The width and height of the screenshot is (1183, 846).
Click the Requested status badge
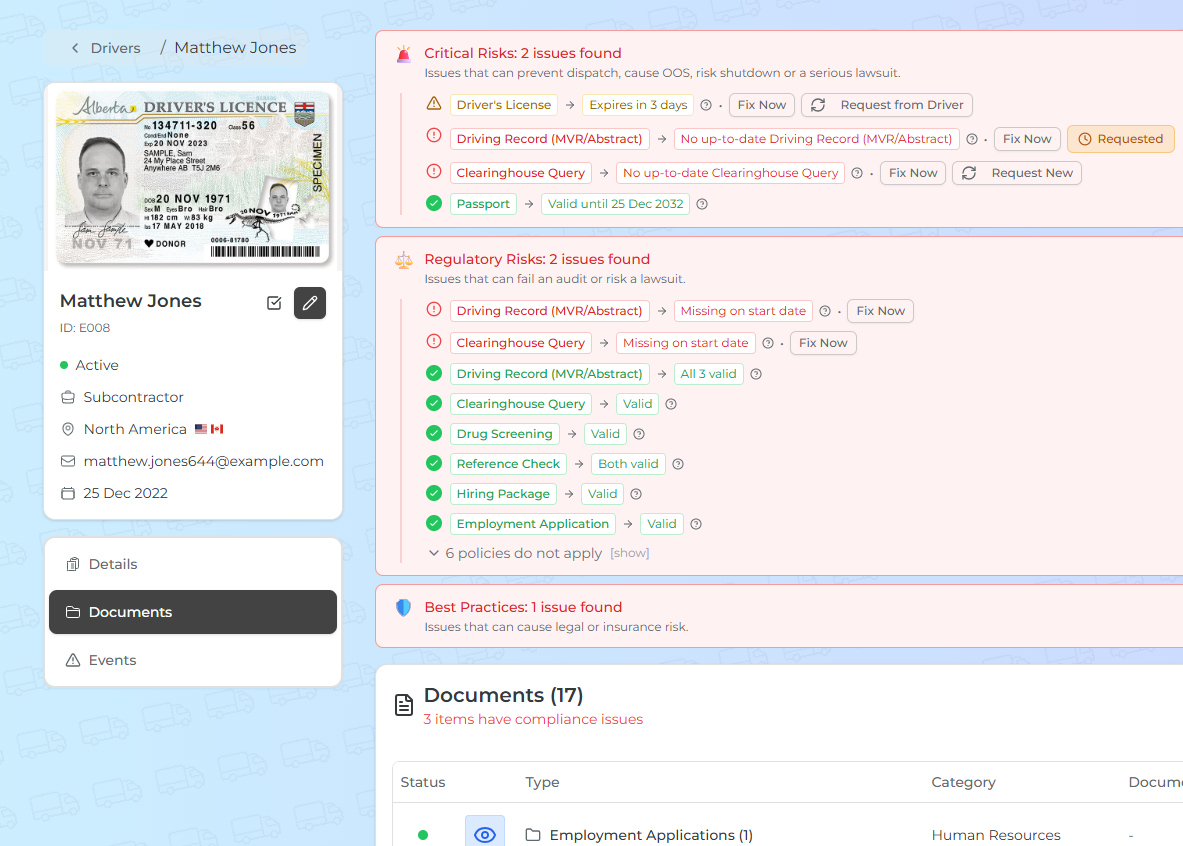coord(1120,139)
